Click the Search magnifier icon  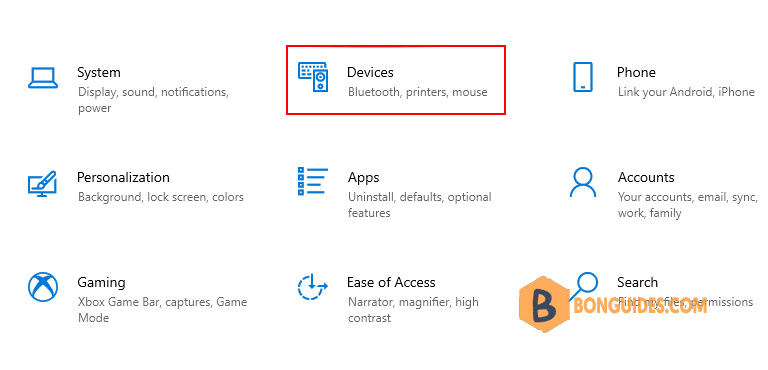586,285
